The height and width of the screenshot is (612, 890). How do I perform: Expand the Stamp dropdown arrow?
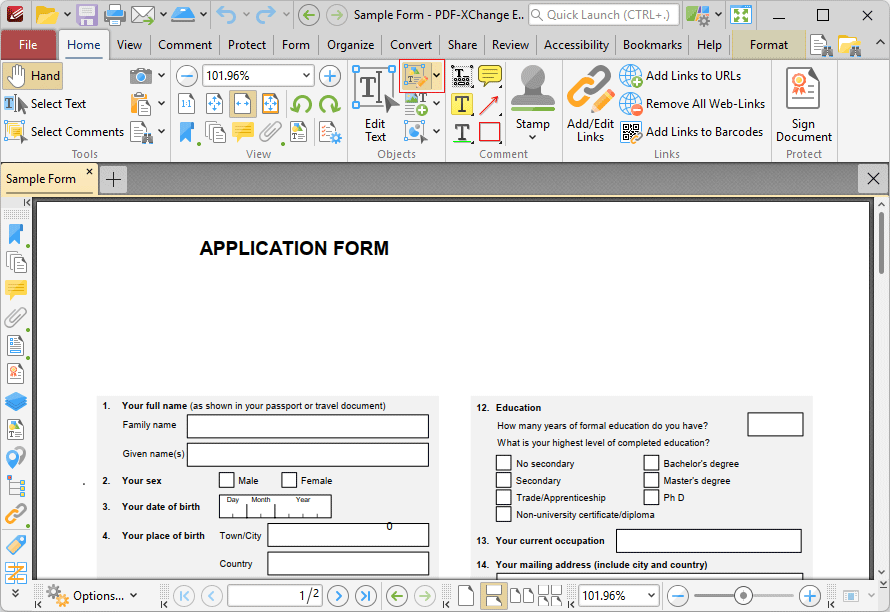pyautogui.click(x=532, y=137)
